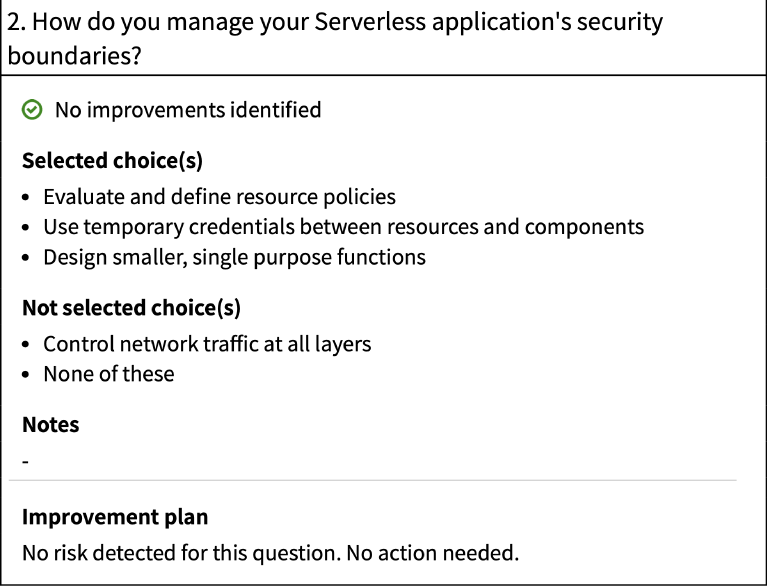Click the 'Notes' heading

(50, 425)
